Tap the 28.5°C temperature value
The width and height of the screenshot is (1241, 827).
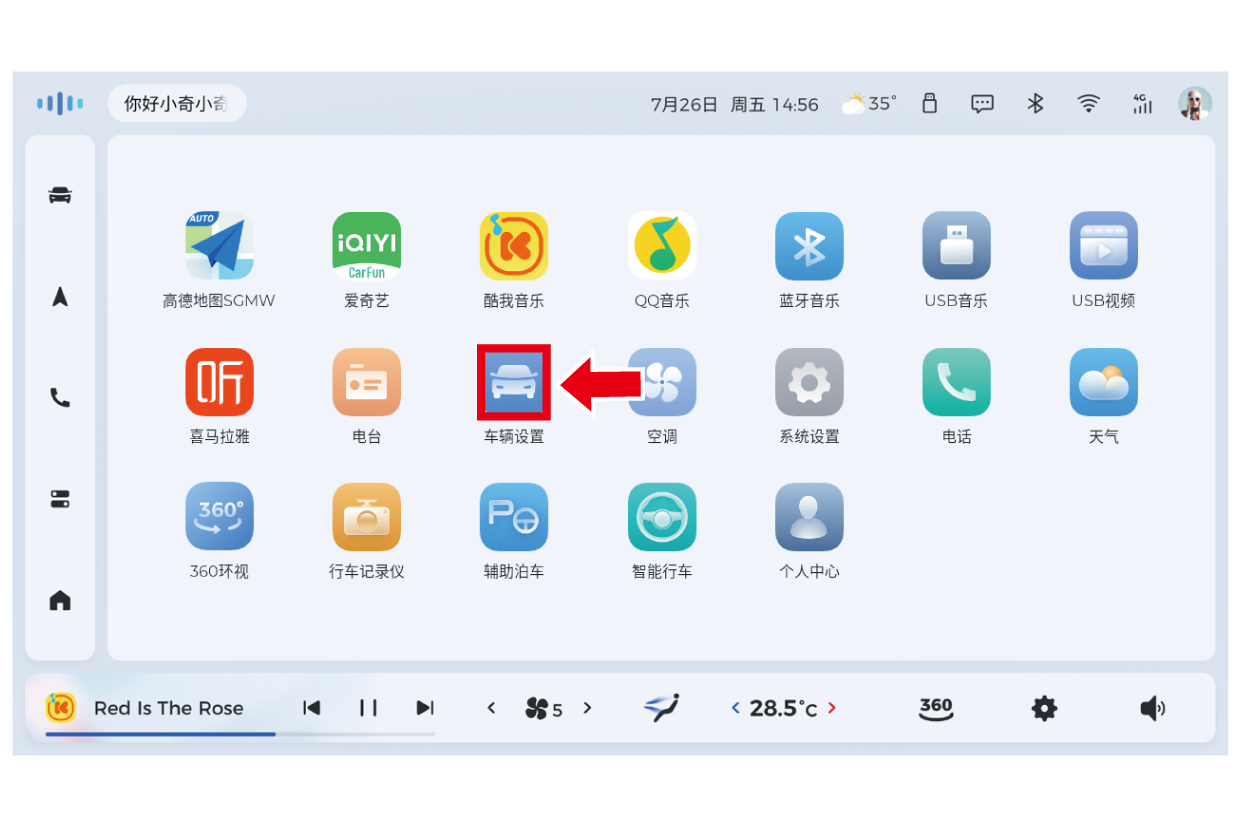[783, 708]
